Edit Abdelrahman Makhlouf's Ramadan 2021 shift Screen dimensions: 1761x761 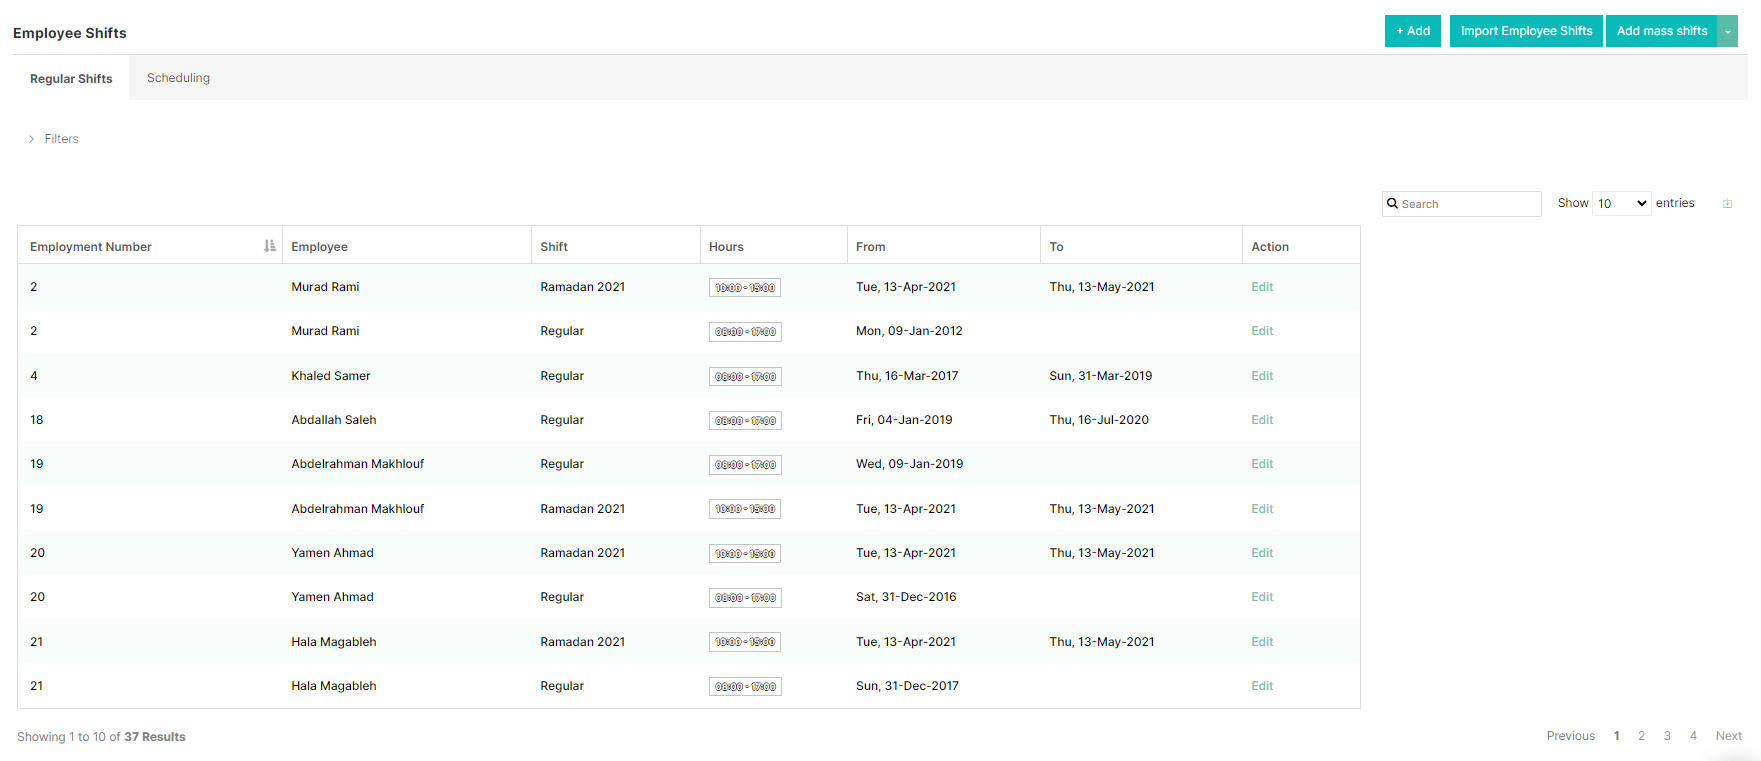(x=1262, y=509)
